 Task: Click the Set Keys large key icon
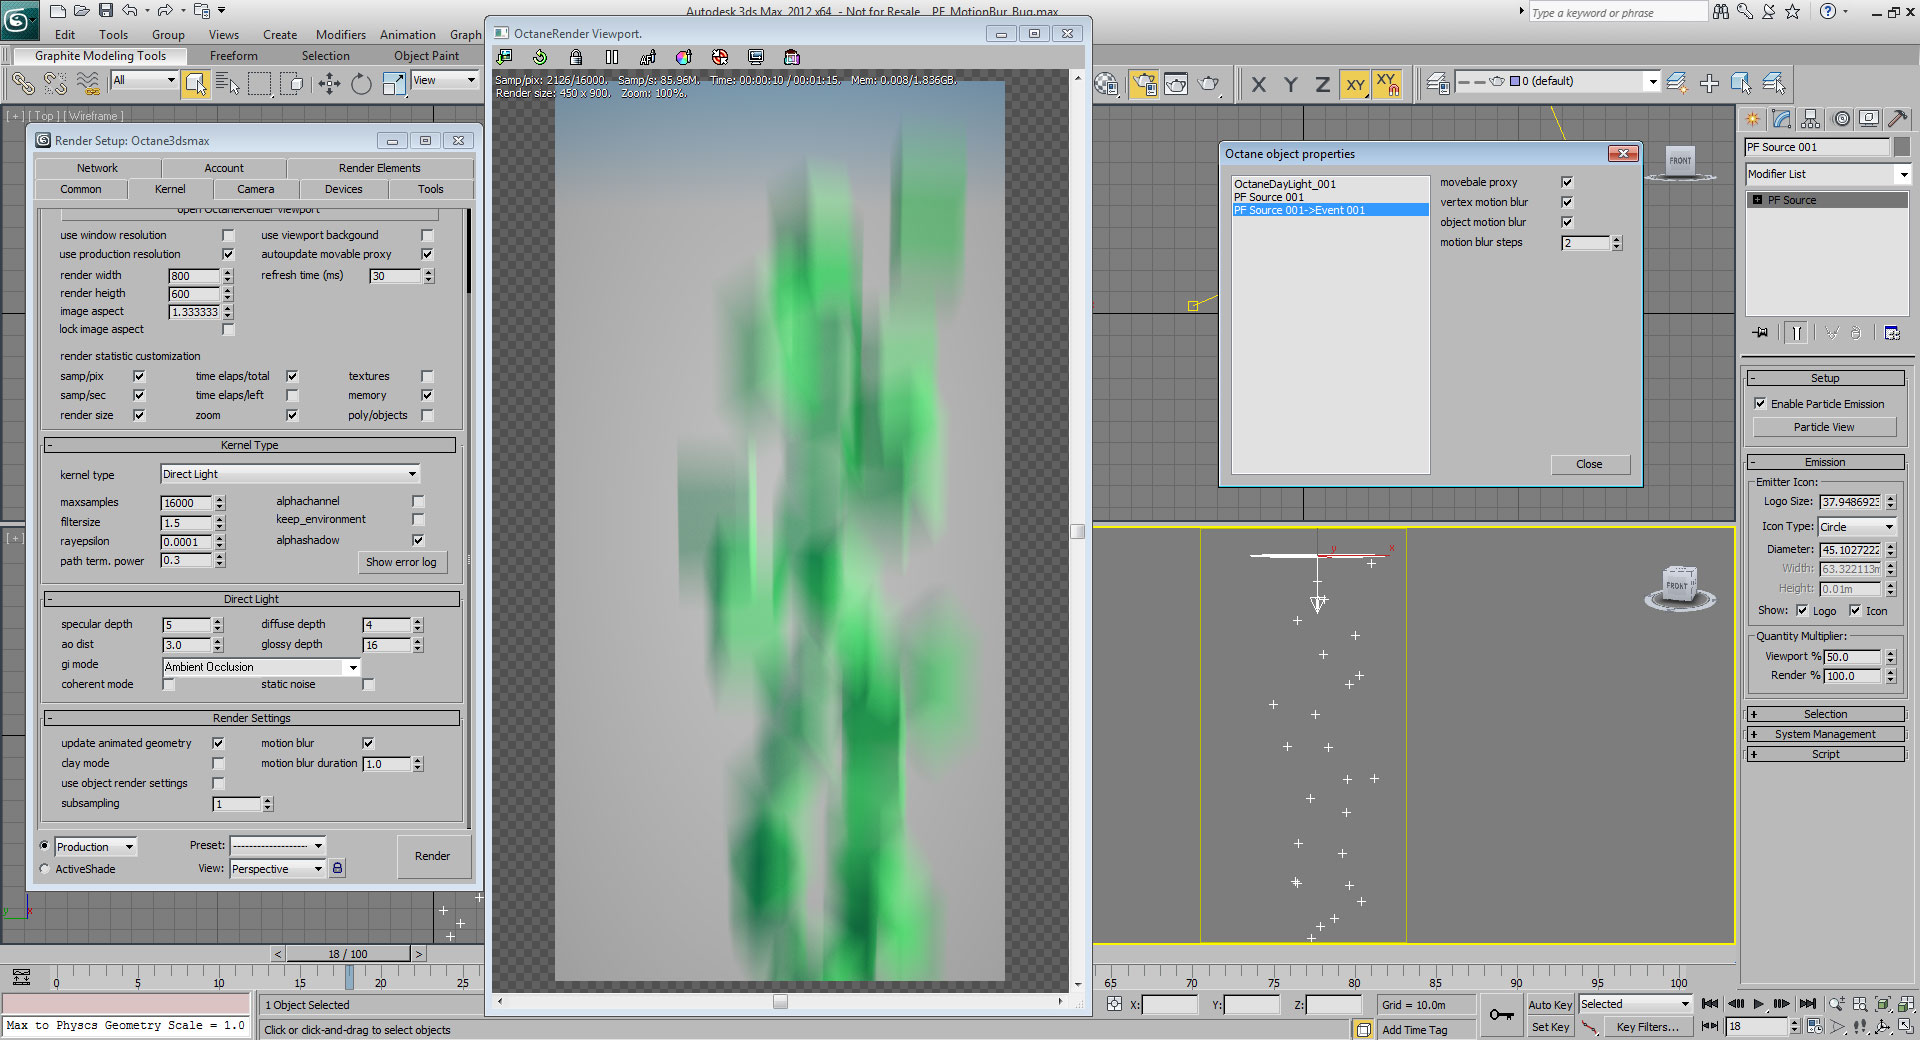(1501, 1015)
